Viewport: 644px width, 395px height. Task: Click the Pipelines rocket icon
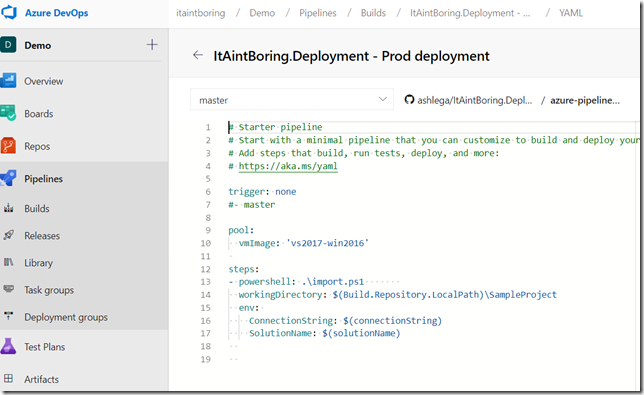pos(8,178)
